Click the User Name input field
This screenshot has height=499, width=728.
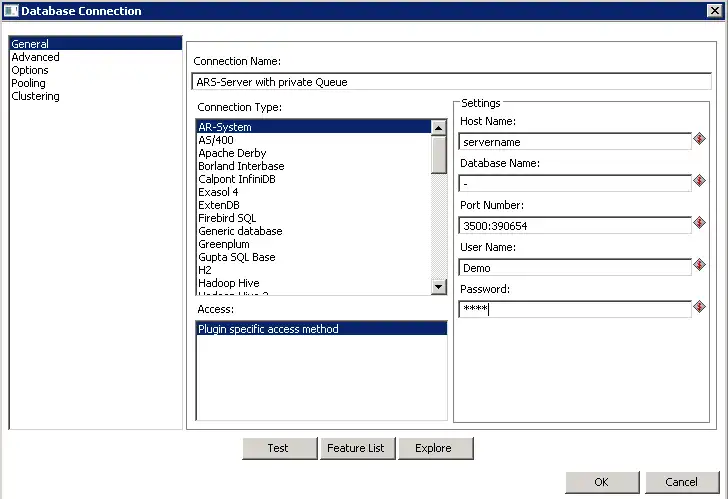[575, 267]
